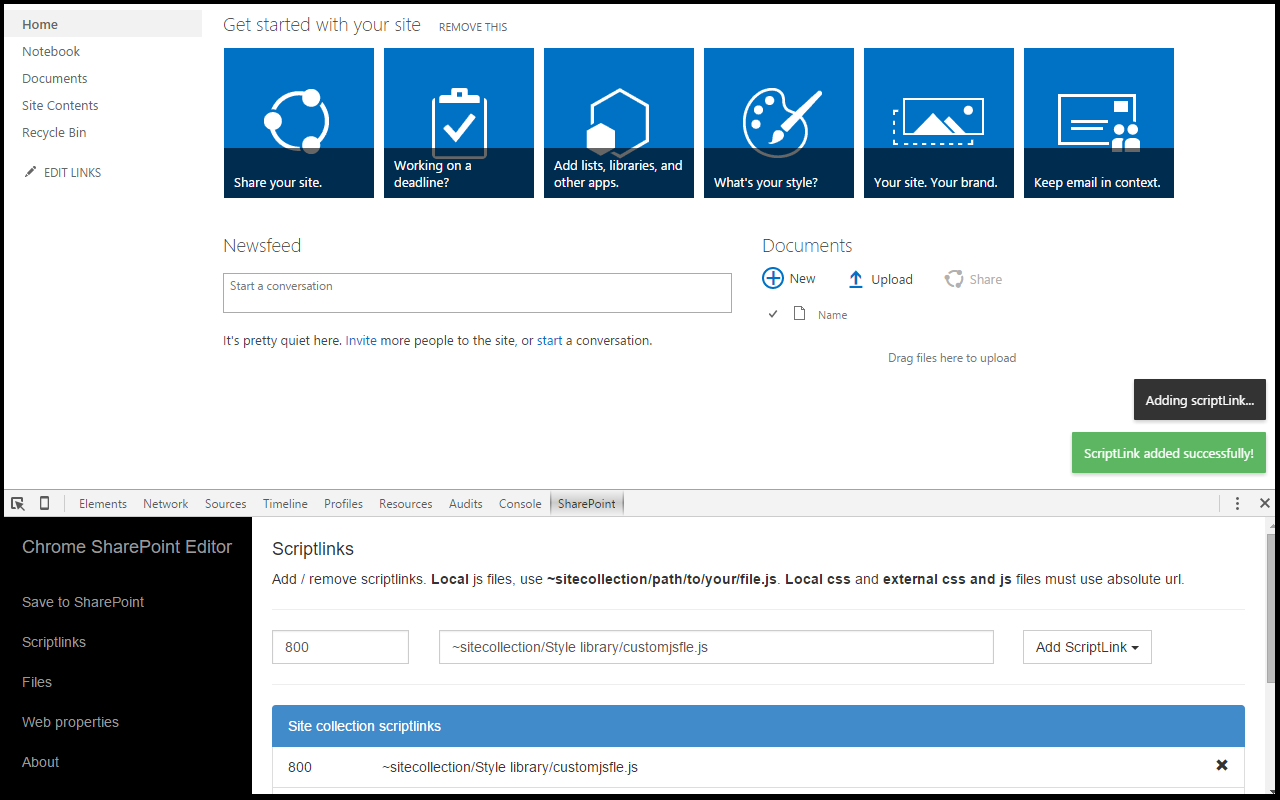Viewport: 1280px width, 800px height.
Task: Switch to the Network DevTools tab
Action: pyautogui.click(x=165, y=504)
